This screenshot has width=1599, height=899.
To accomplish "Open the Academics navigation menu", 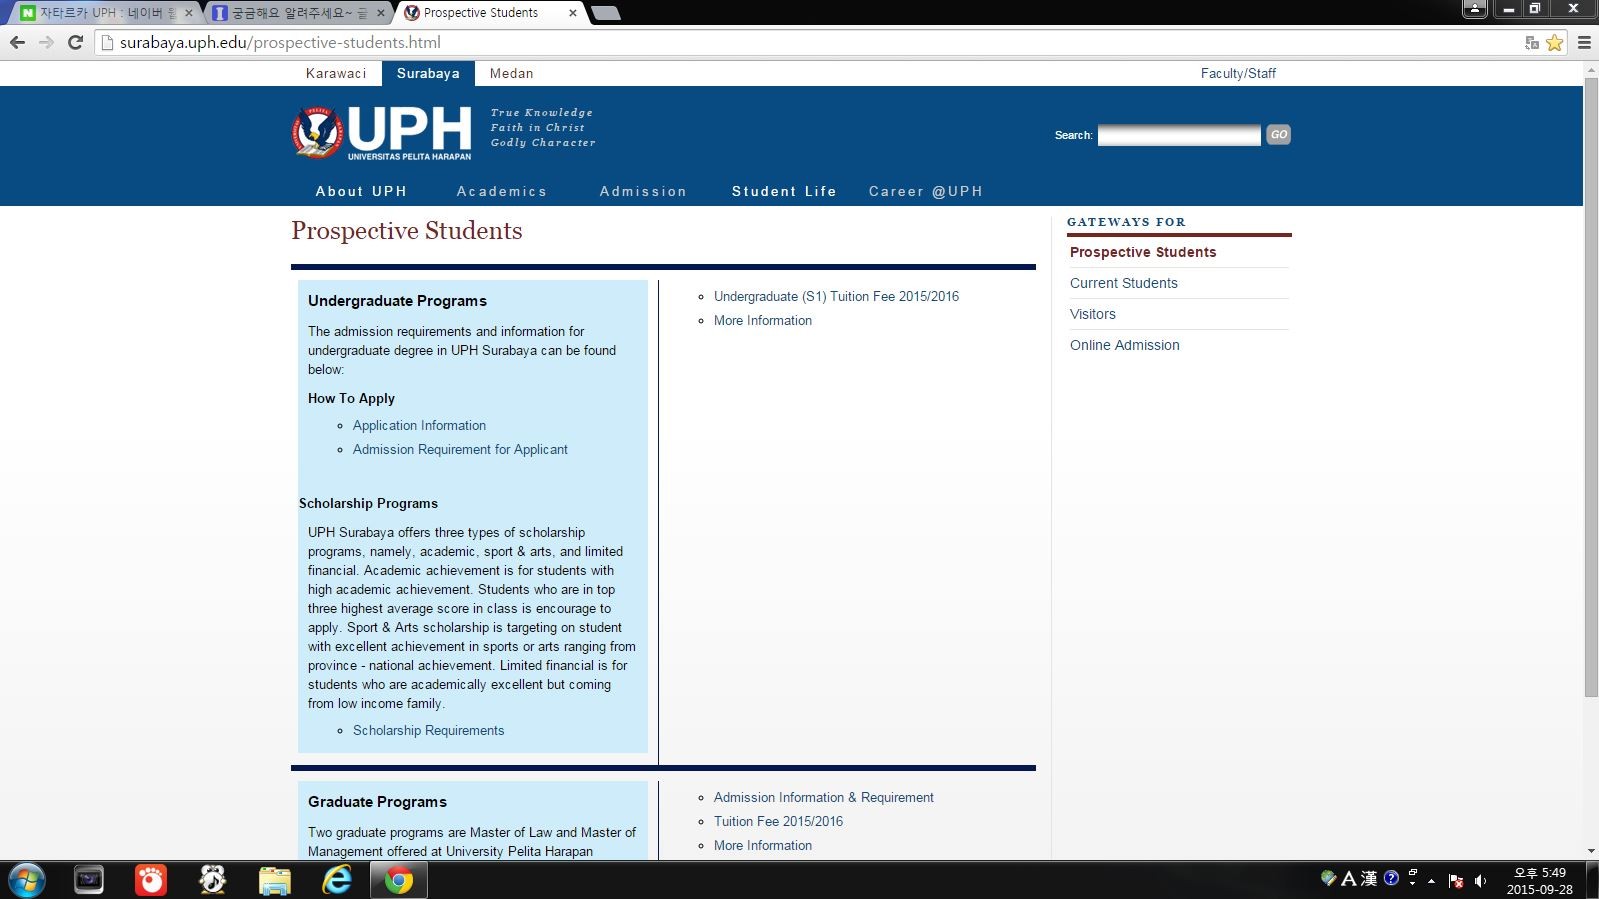I will coord(501,191).
